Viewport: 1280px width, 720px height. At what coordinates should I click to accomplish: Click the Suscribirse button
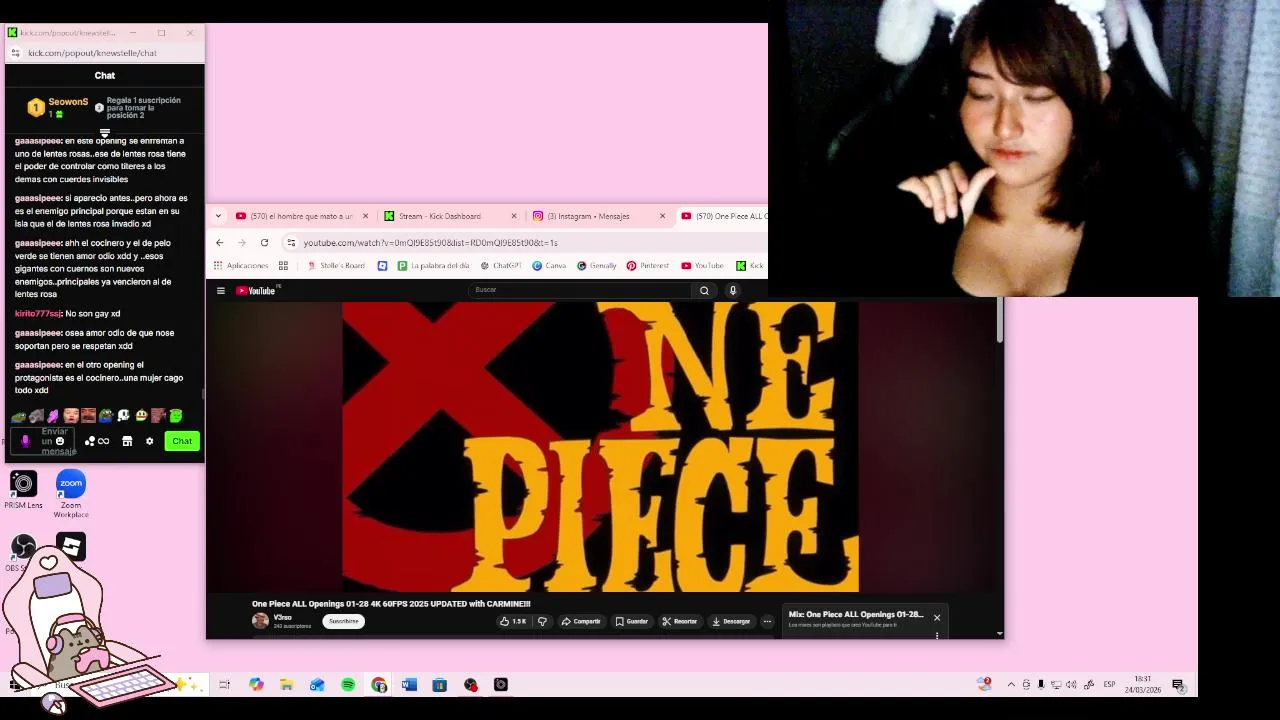coord(343,621)
